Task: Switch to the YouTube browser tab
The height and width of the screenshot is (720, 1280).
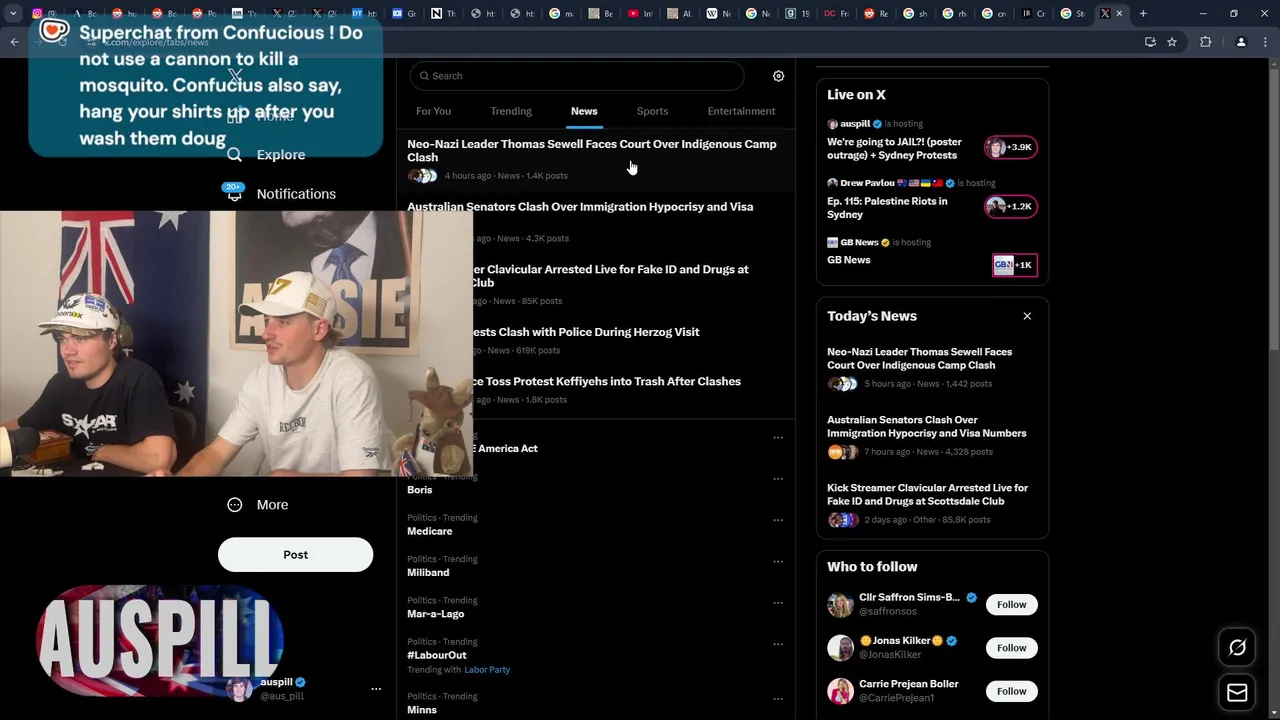Action: click(x=640, y=14)
